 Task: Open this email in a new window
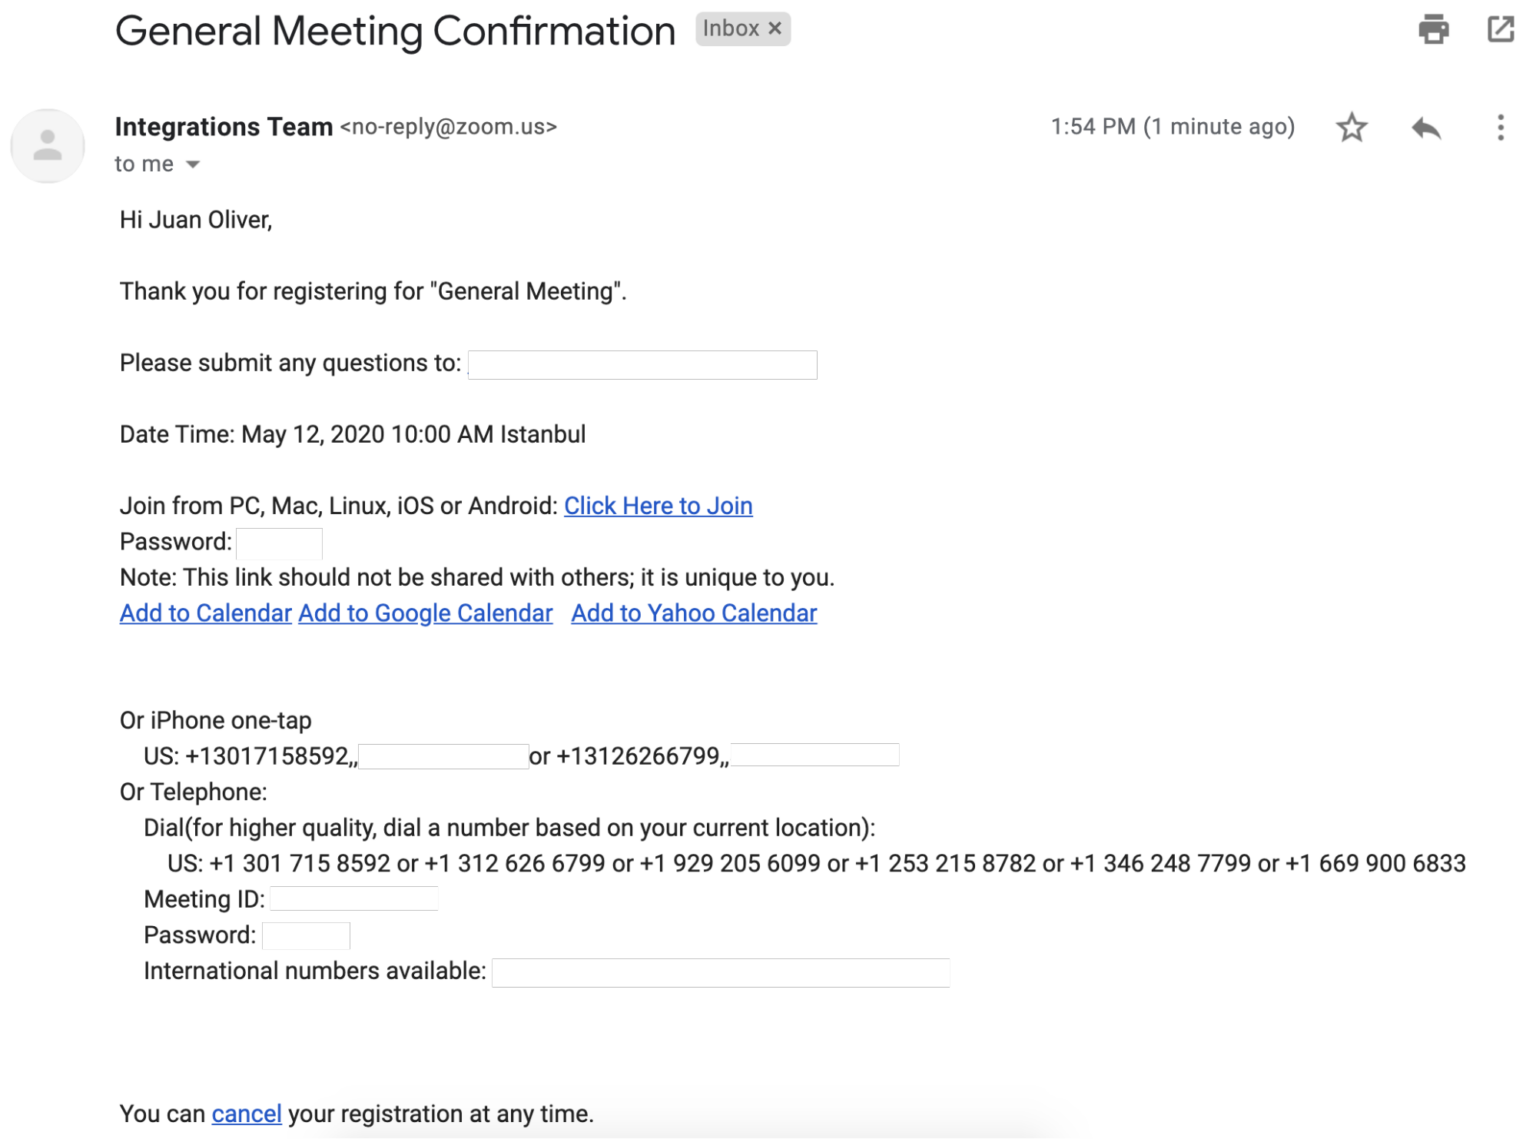1501,29
